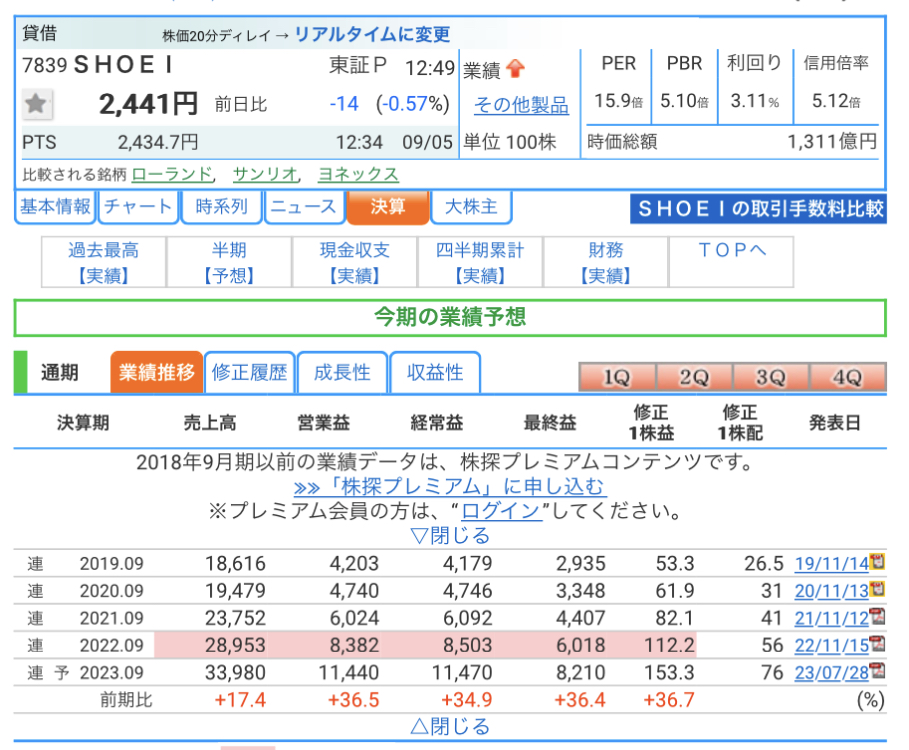Click the 2Q quarter button
Viewport: 909px width, 750px height.
click(694, 377)
